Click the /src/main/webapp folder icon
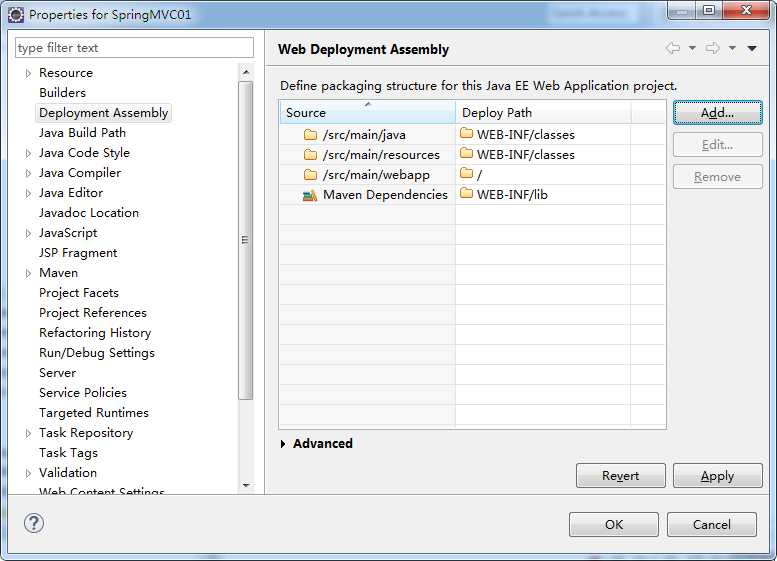 [310, 174]
